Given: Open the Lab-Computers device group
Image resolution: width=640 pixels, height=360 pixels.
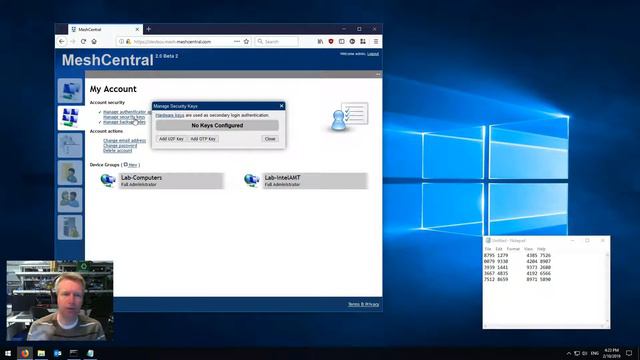Looking at the screenshot, I should [171, 181].
